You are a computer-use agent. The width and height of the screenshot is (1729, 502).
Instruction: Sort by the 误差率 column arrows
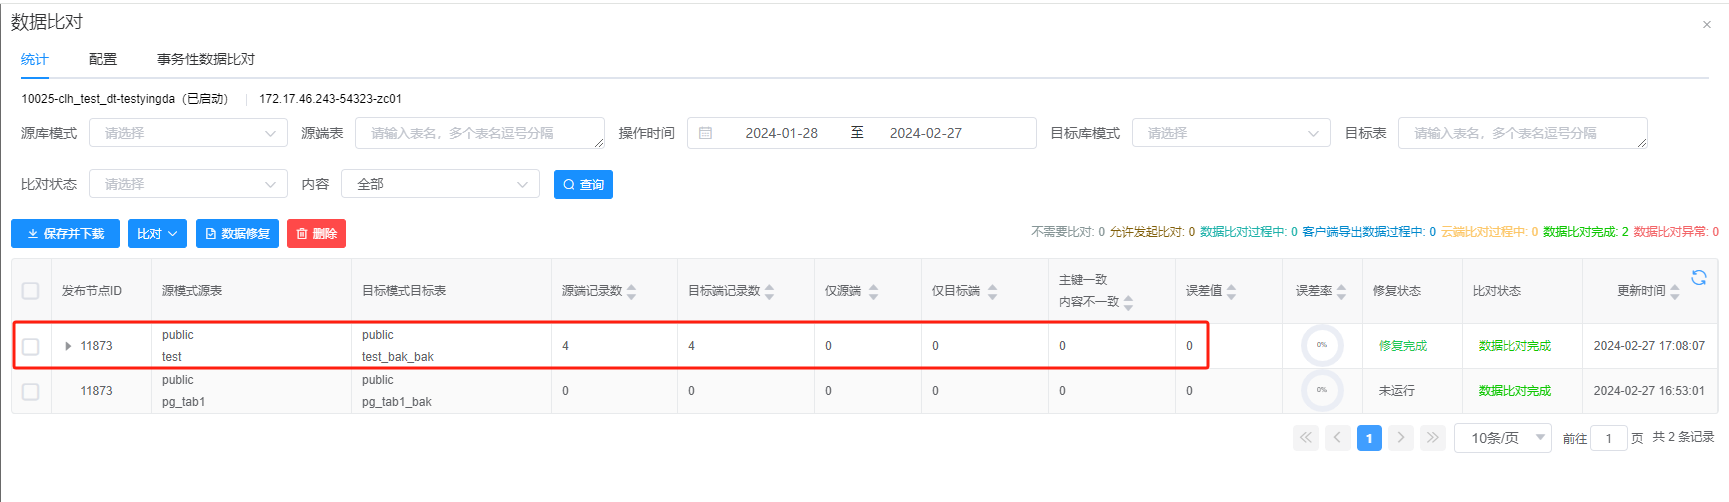pos(1341,291)
